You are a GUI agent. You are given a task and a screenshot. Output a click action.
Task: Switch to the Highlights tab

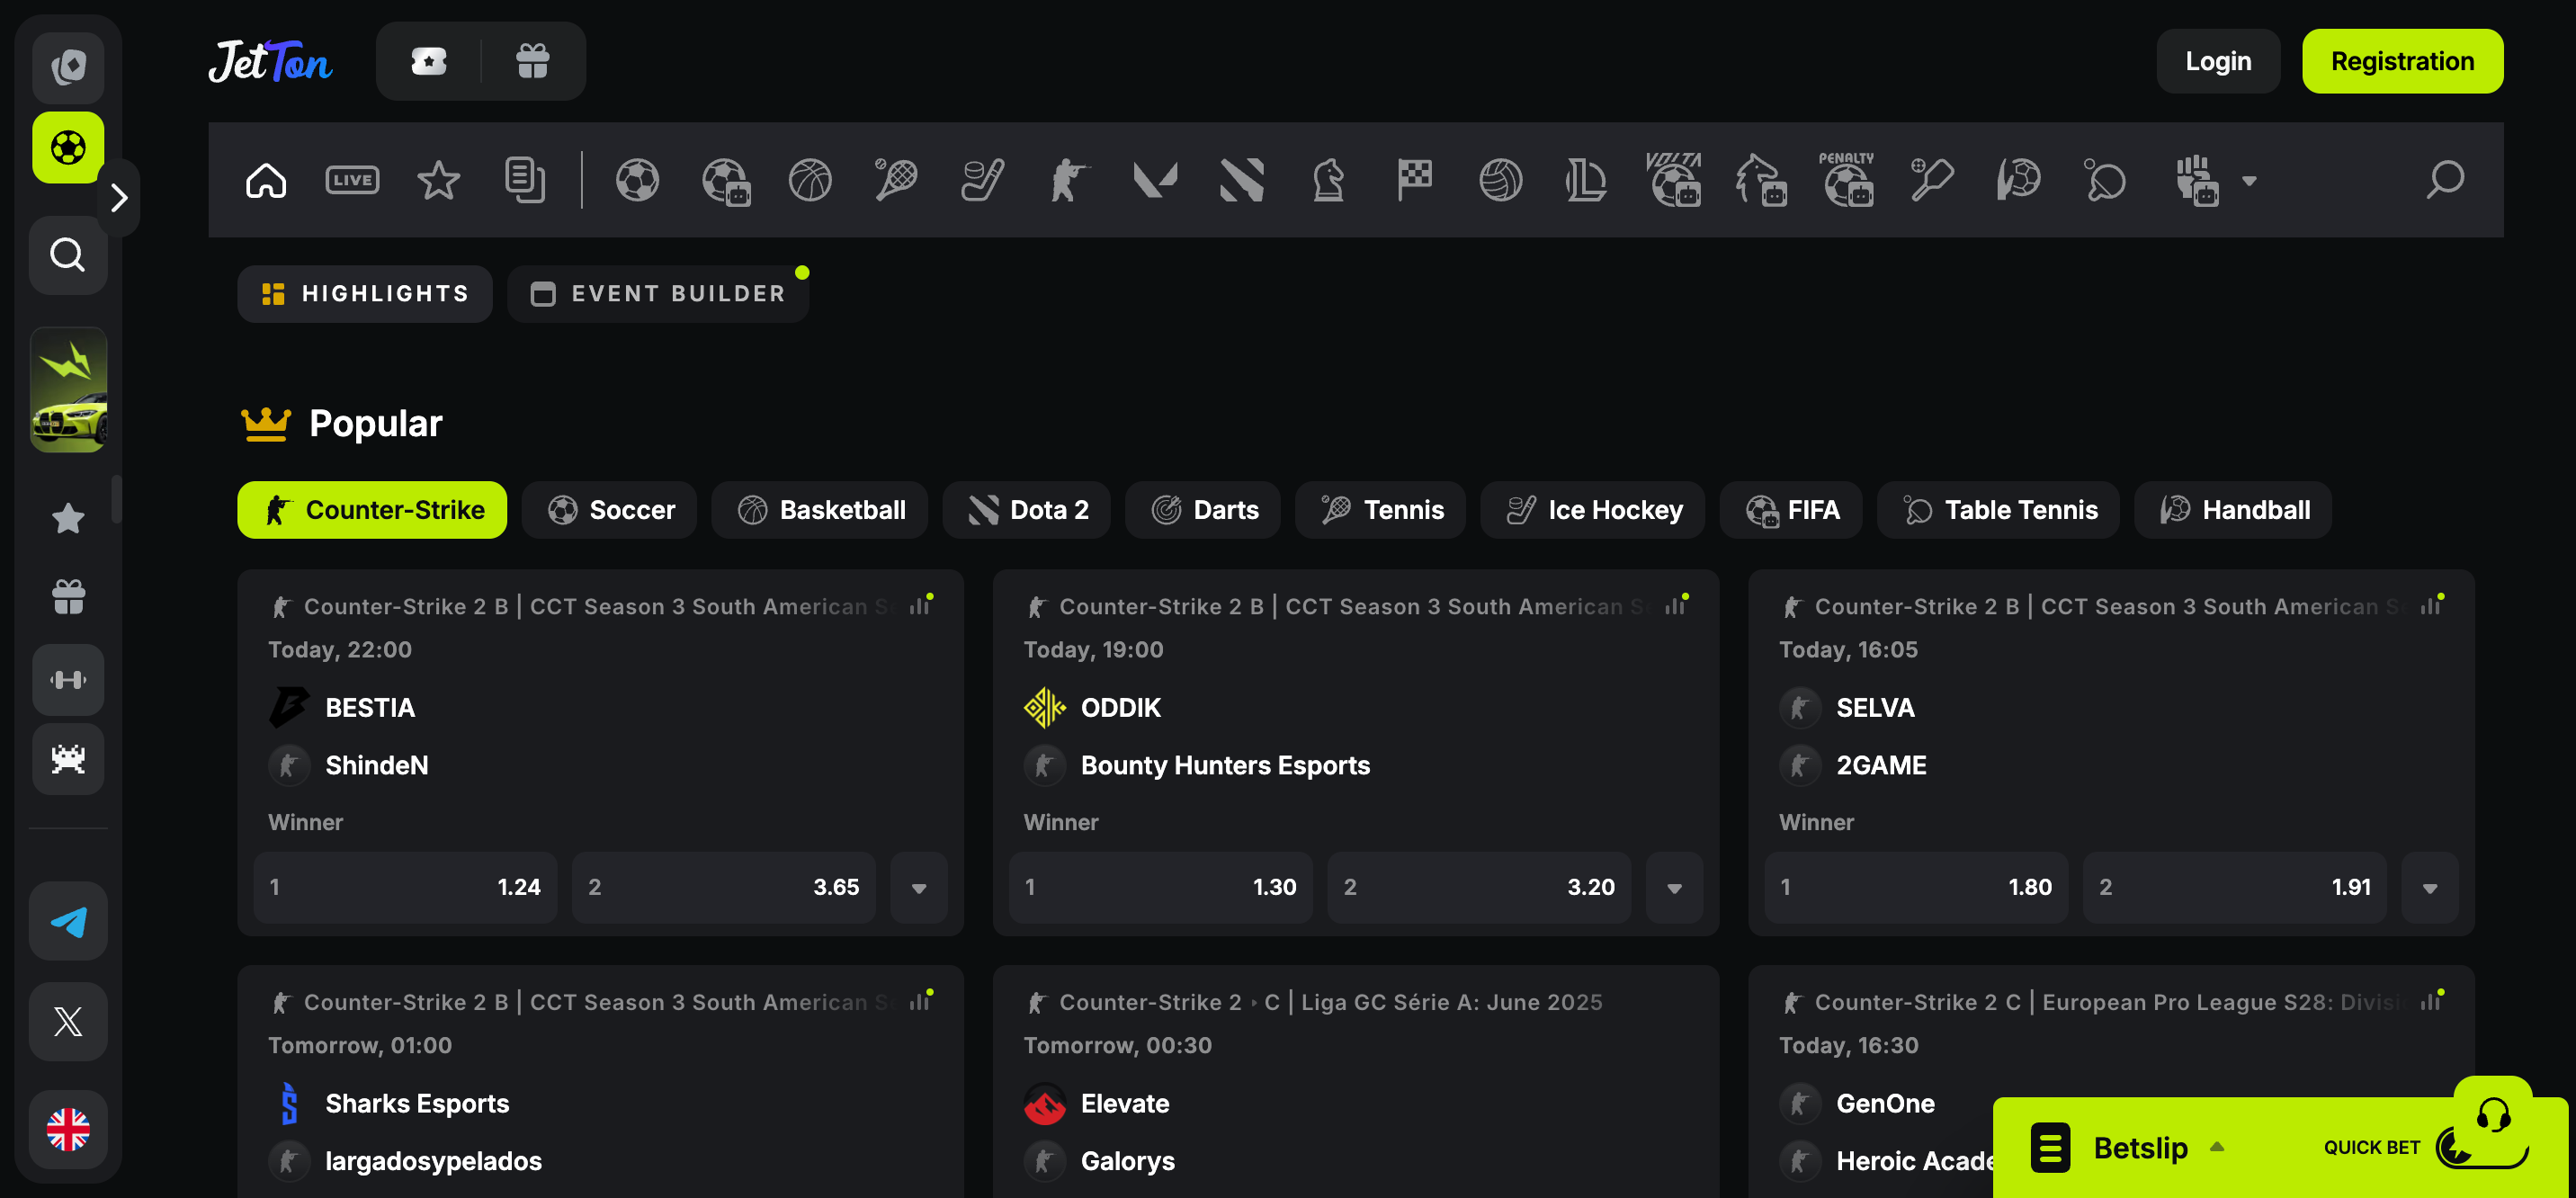click(x=365, y=294)
